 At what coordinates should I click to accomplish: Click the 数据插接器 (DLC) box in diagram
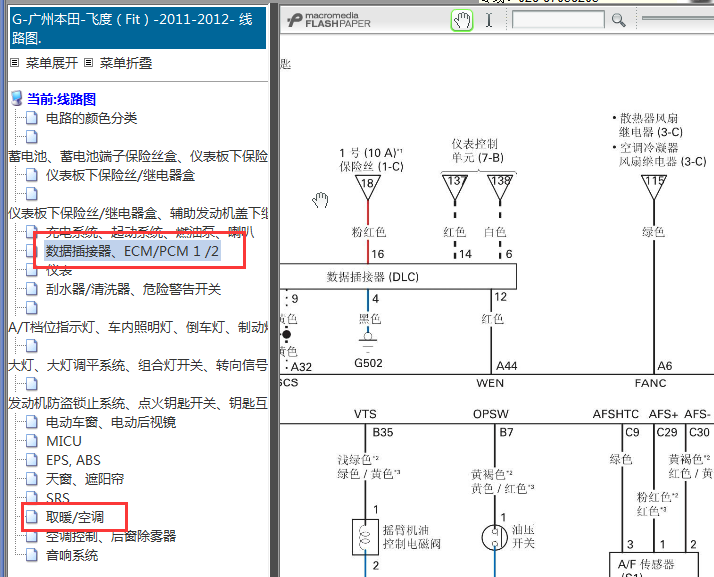tap(398, 276)
